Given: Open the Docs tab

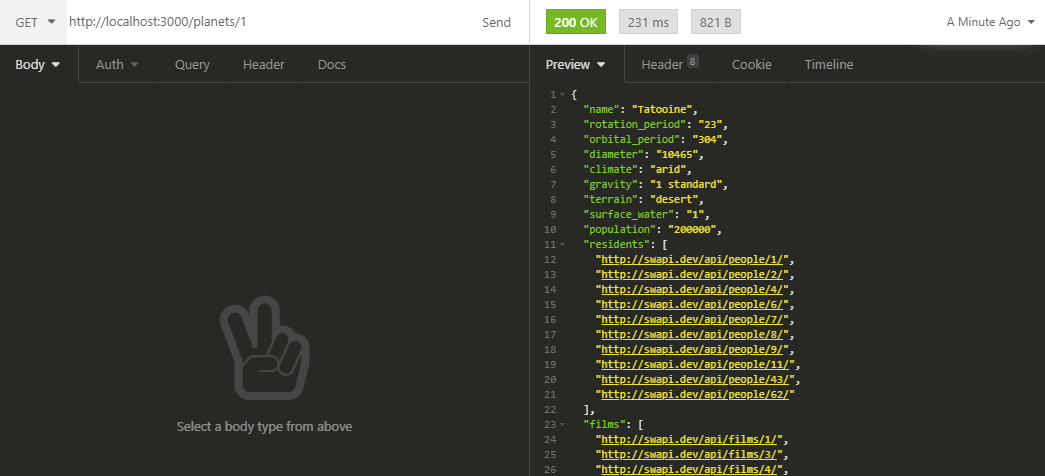Looking at the screenshot, I should 331,65.
